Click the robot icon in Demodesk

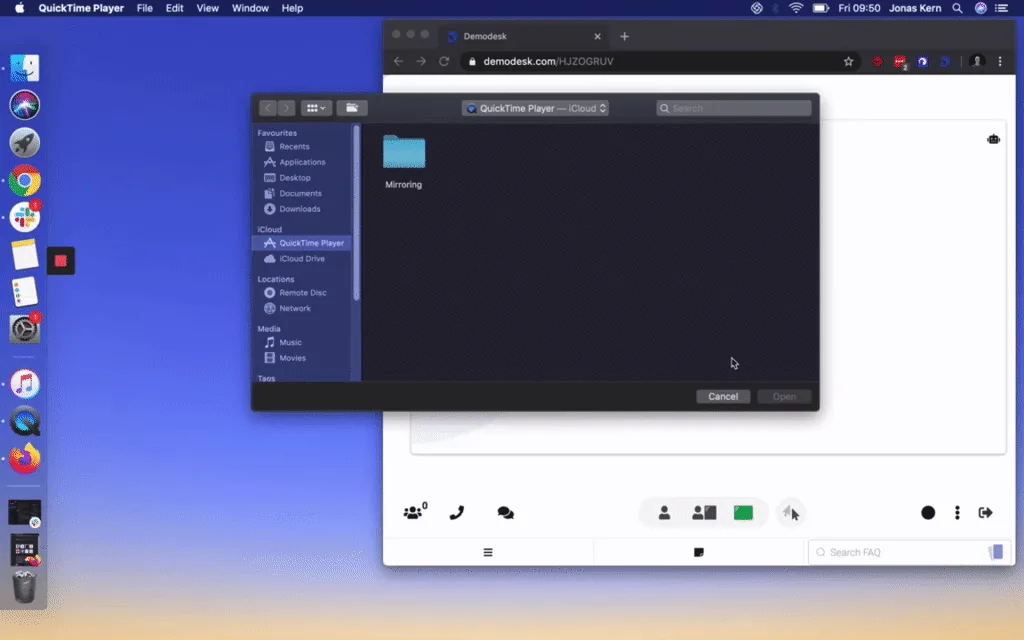[993, 139]
